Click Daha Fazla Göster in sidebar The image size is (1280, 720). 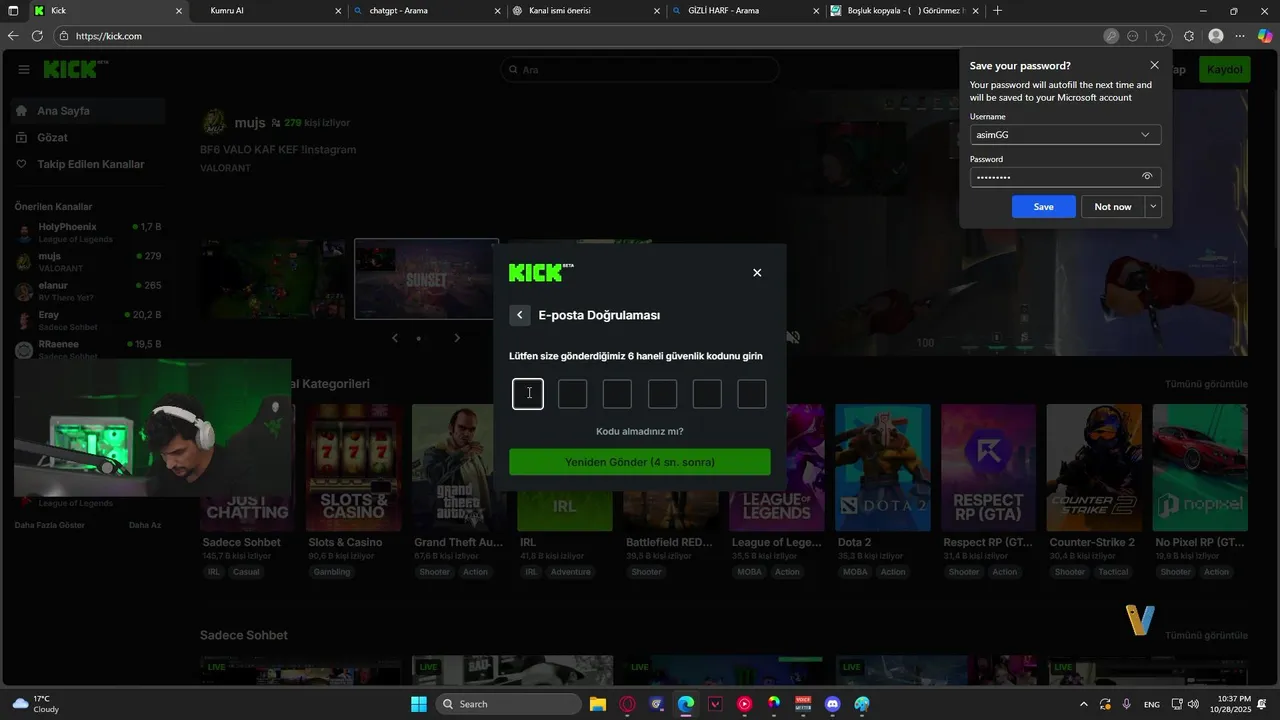click(x=50, y=525)
